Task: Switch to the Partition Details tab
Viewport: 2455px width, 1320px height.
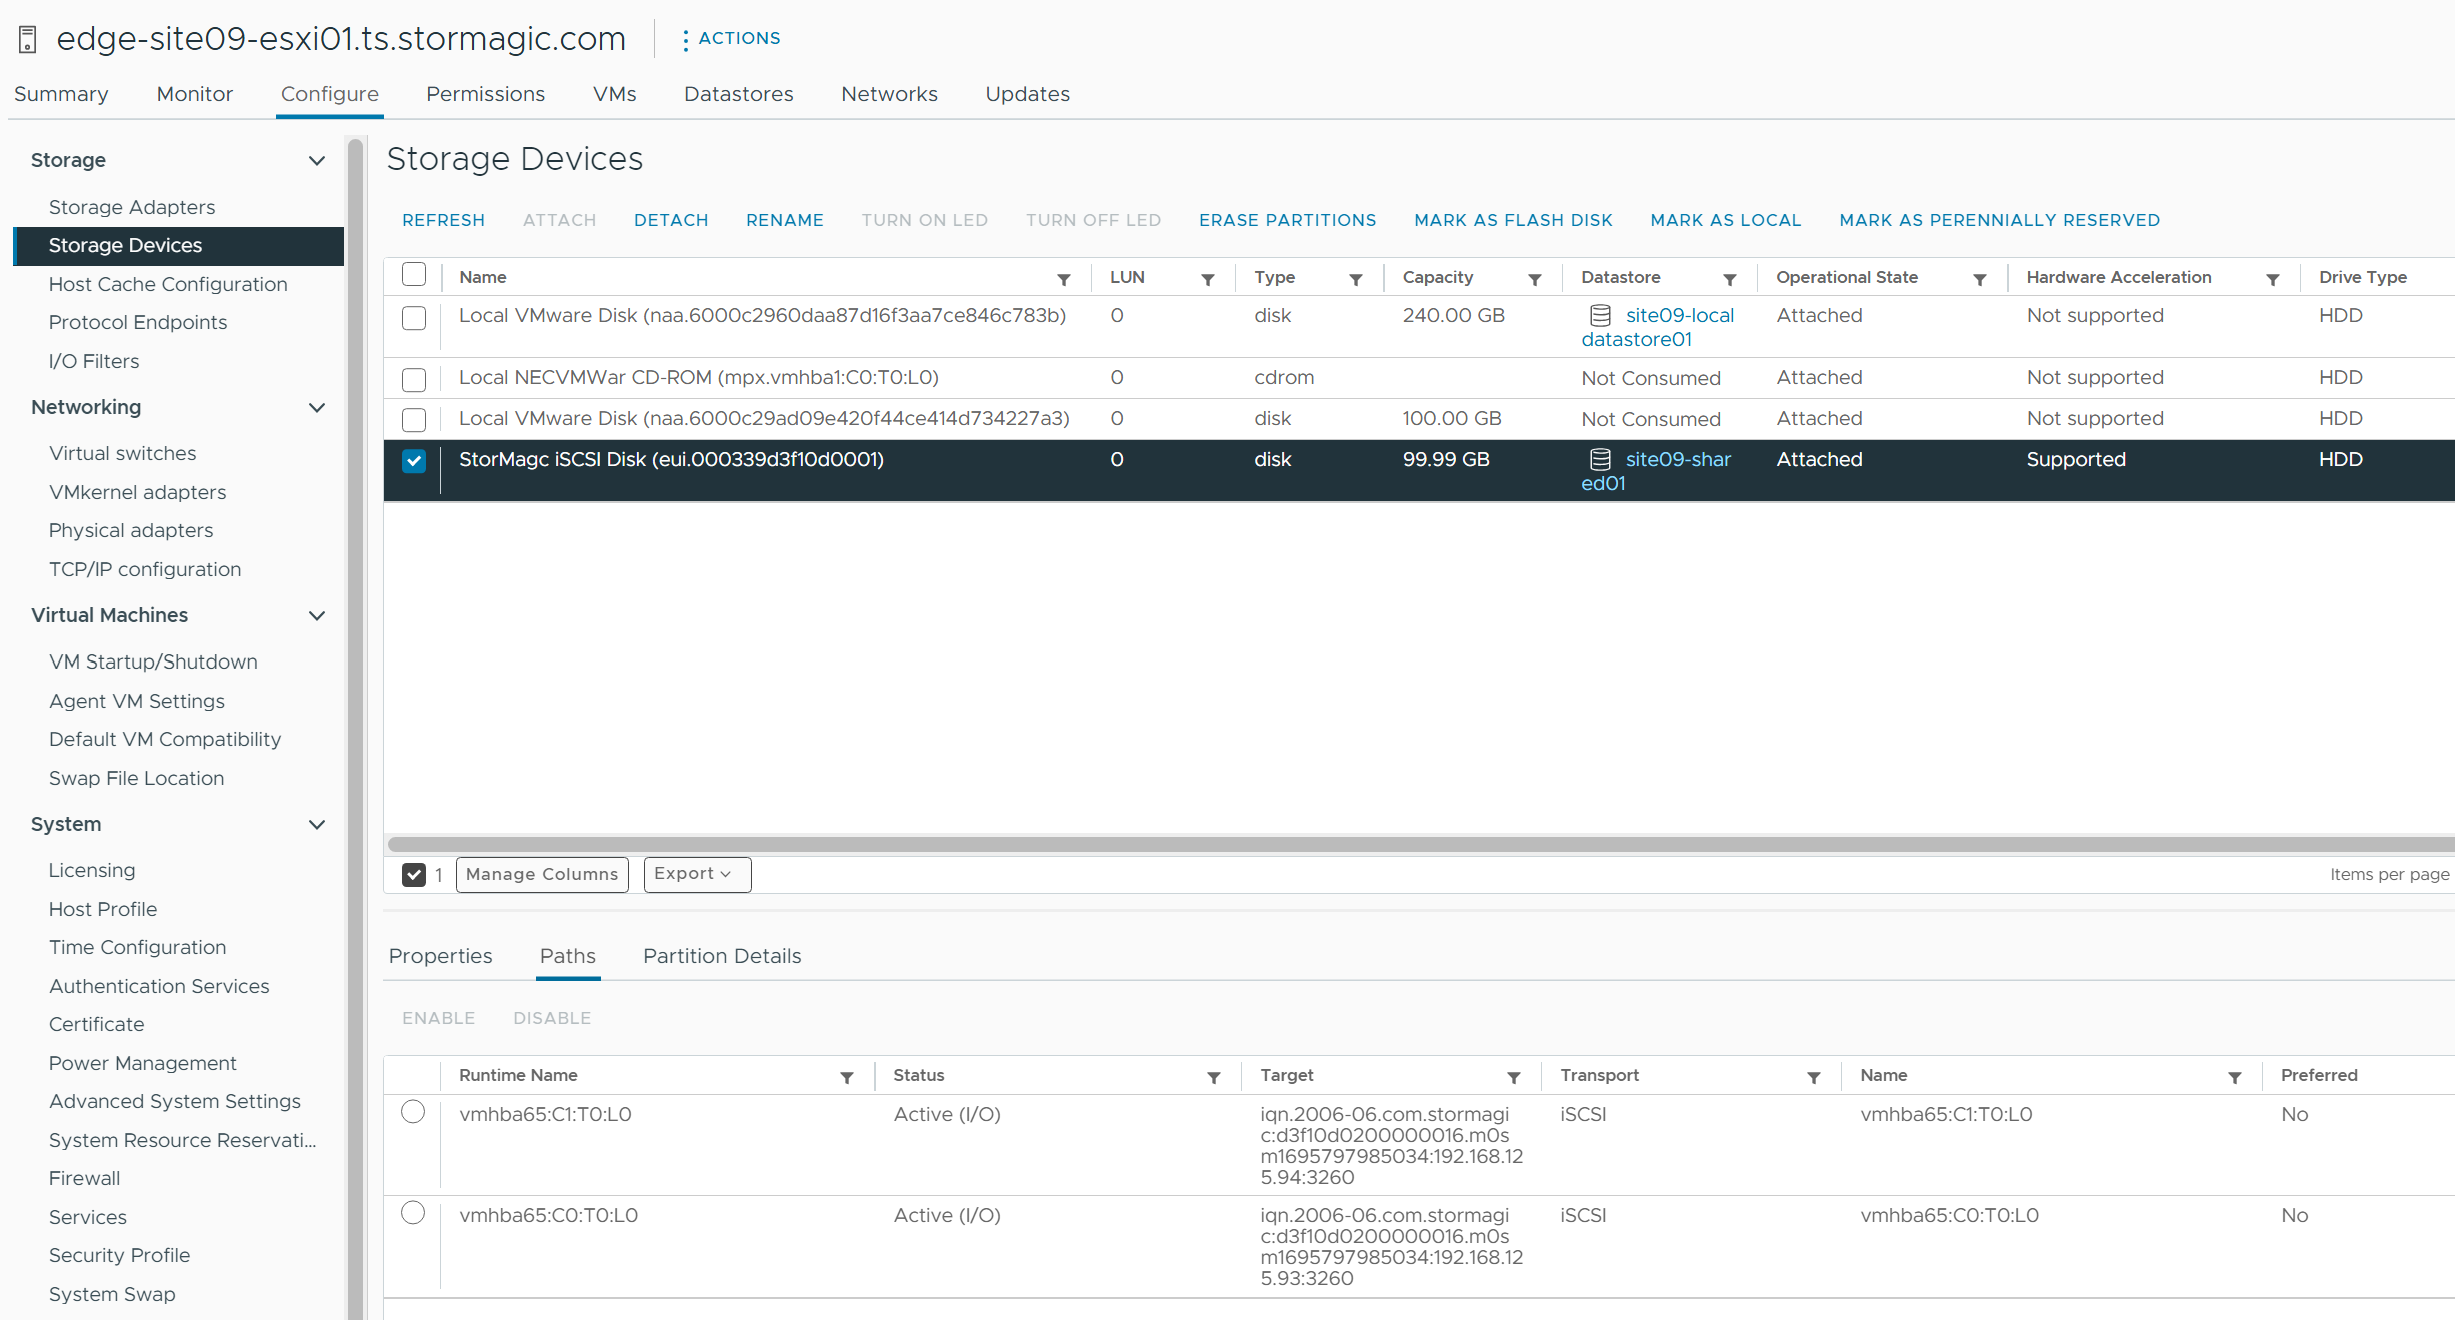Action: tap(722, 956)
